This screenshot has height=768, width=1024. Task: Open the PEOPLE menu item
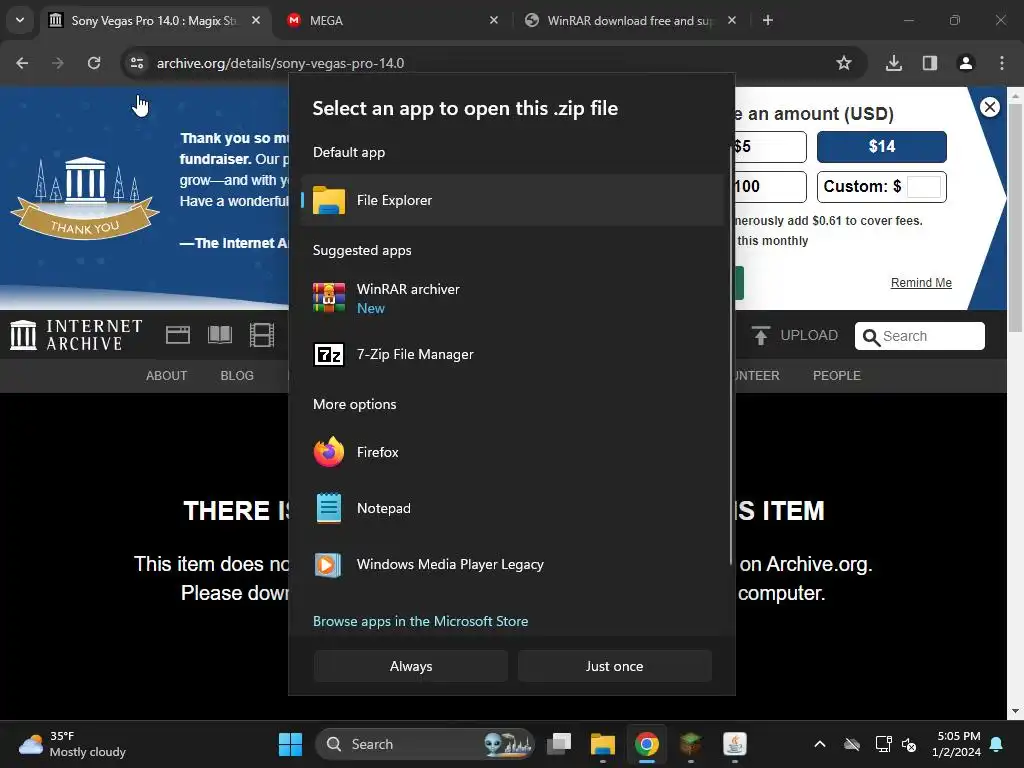click(837, 376)
